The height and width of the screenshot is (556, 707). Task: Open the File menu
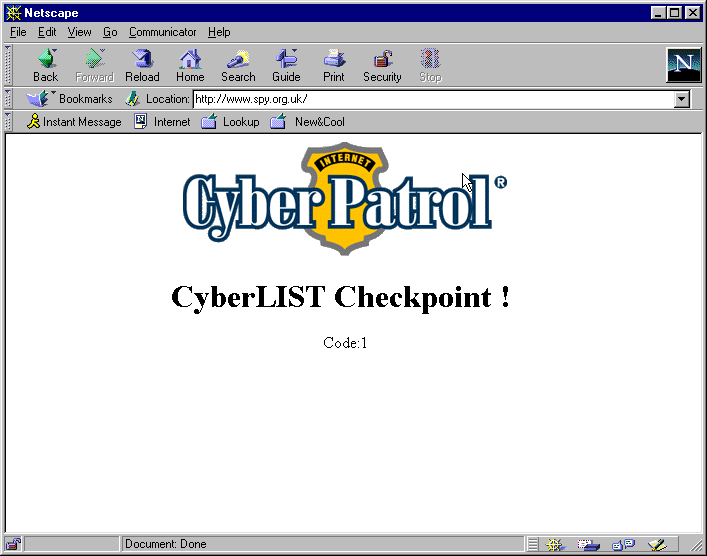(x=18, y=32)
